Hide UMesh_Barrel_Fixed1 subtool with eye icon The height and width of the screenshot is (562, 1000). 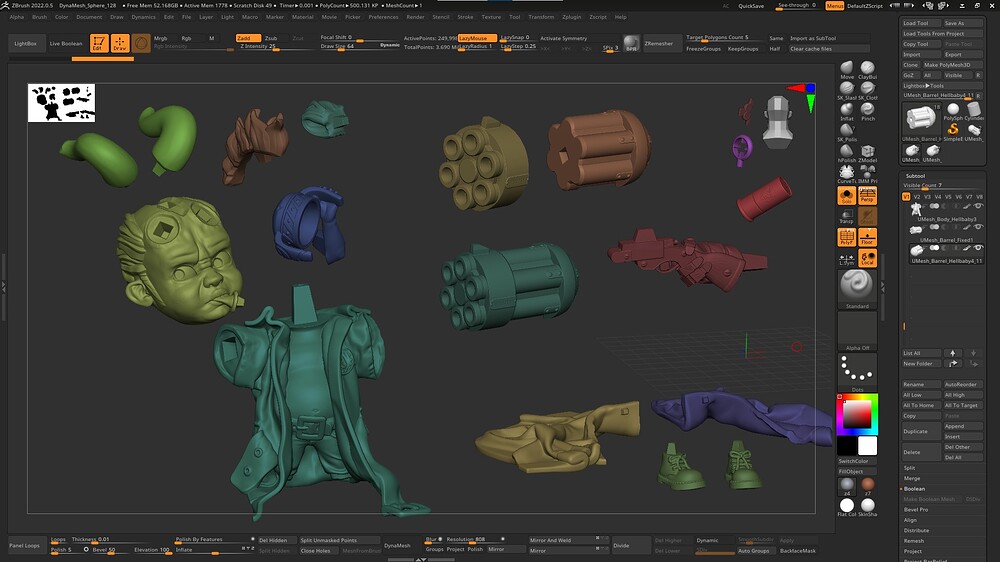click(978, 227)
